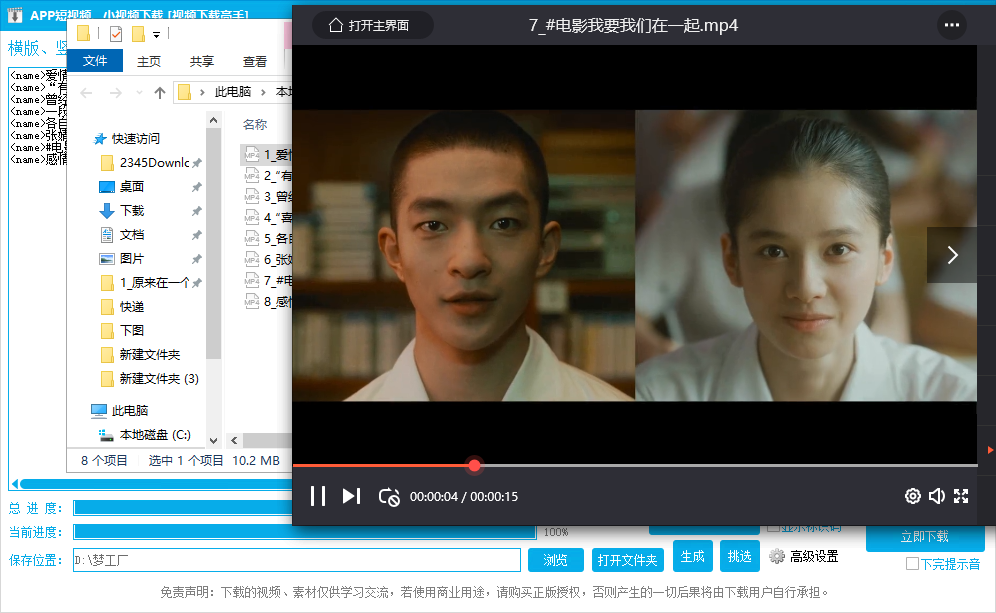
Task: Mute the player volume
Action: (x=937, y=496)
